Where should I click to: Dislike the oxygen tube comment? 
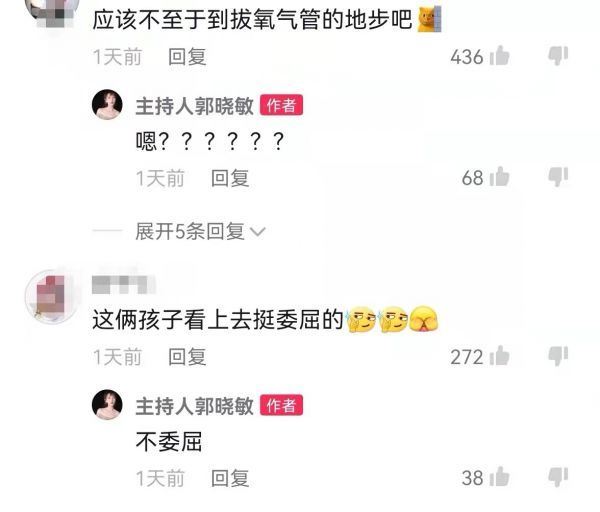[x=558, y=56]
